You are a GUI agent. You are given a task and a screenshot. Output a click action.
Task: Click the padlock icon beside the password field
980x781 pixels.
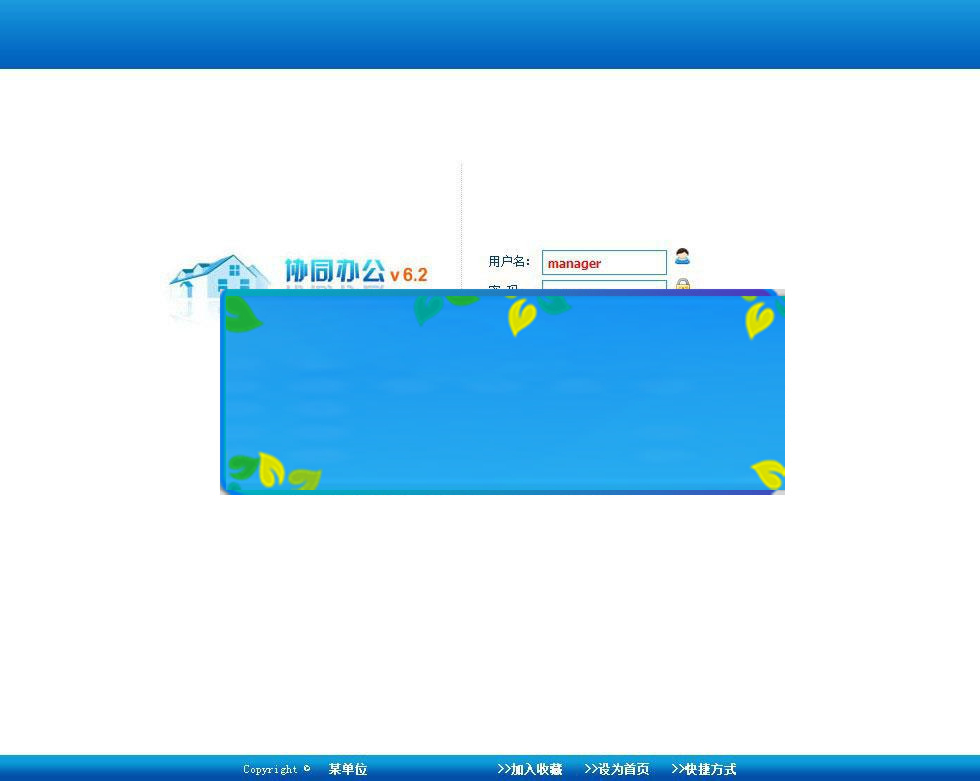click(682, 287)
